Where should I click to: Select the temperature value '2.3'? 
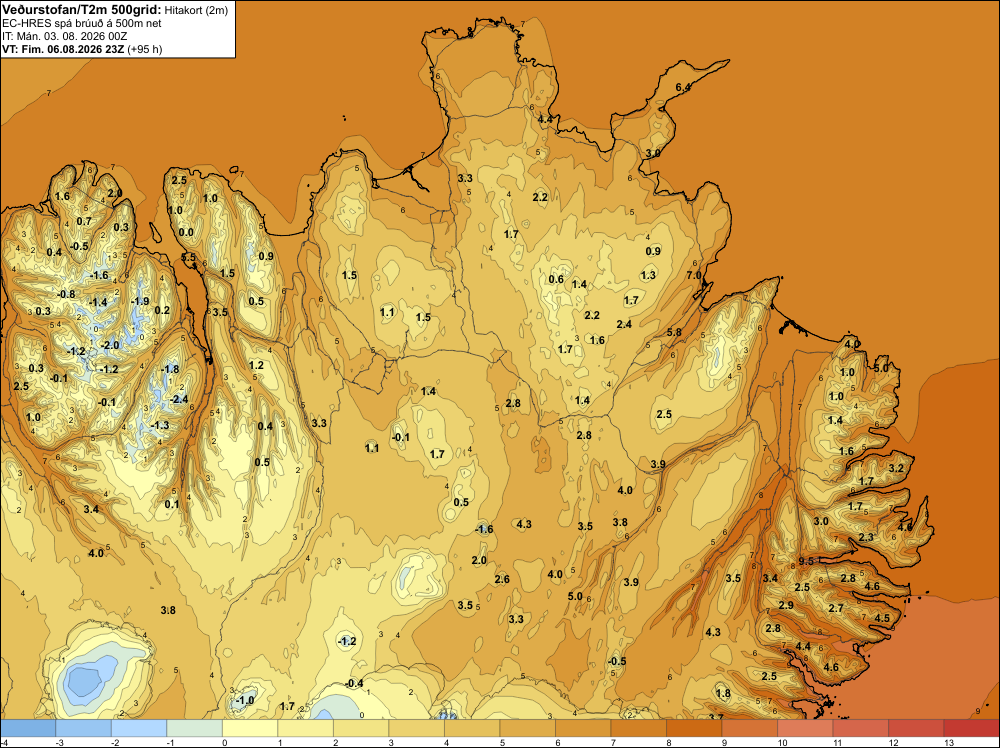(x=866, y=537)
